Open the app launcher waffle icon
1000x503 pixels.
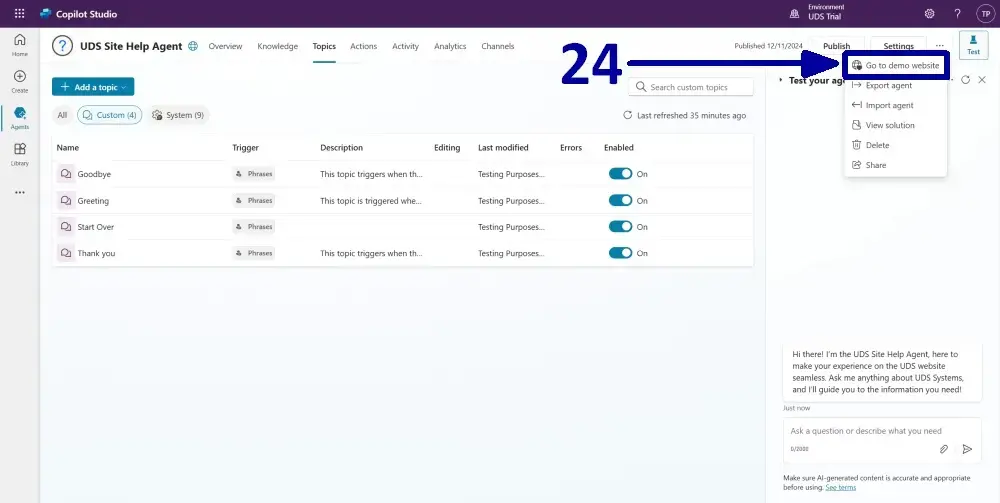[20, 13]
